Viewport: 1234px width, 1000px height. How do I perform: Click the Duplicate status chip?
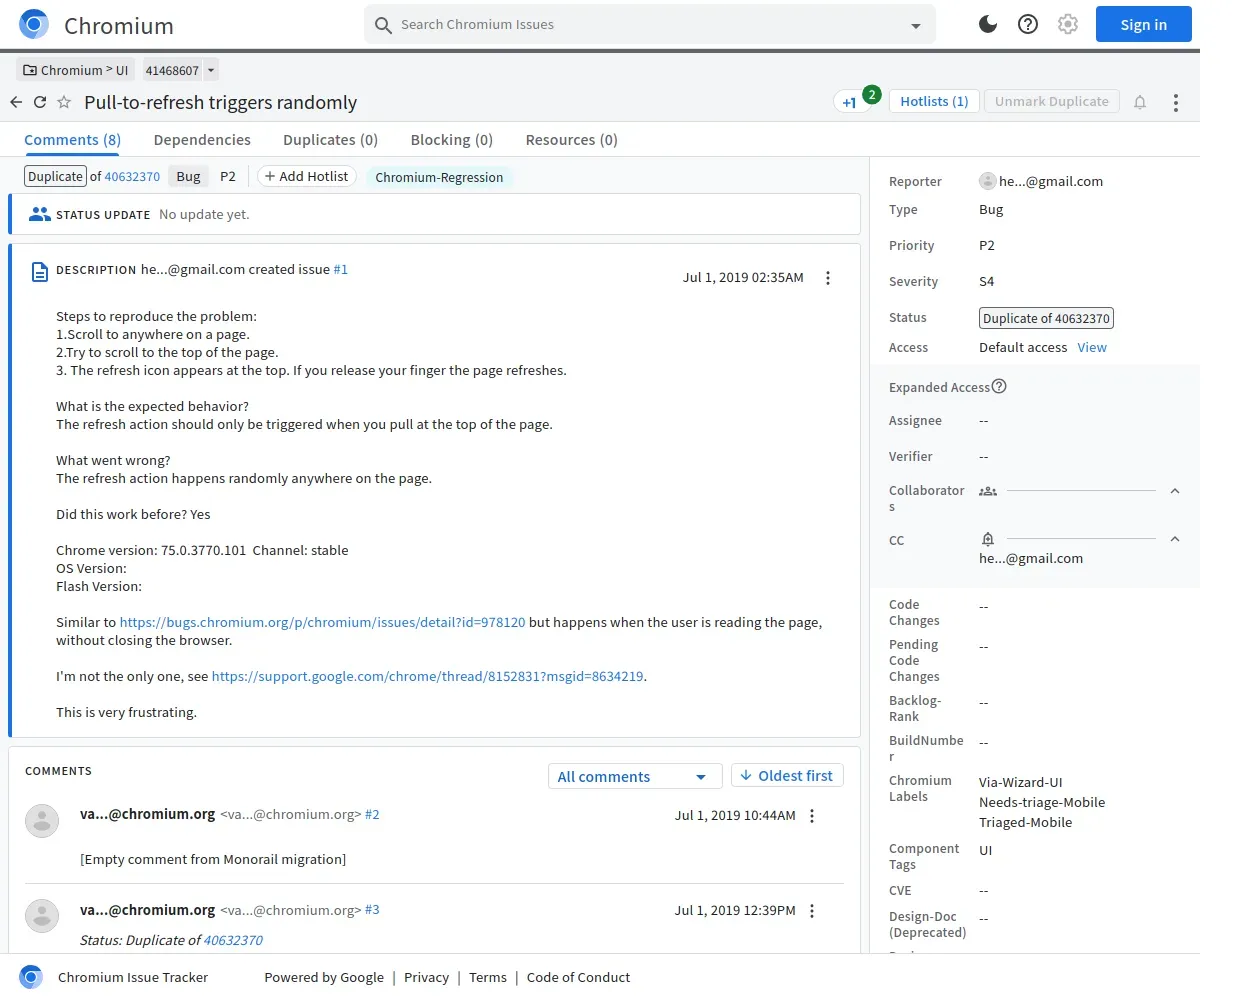click(55, 176)
